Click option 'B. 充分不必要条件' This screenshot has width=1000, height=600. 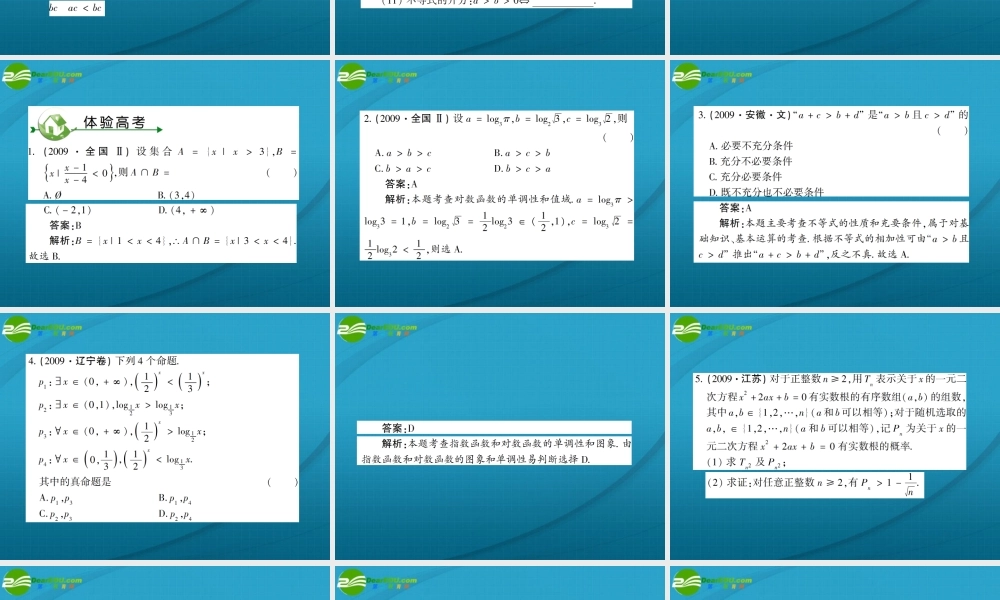750,161
